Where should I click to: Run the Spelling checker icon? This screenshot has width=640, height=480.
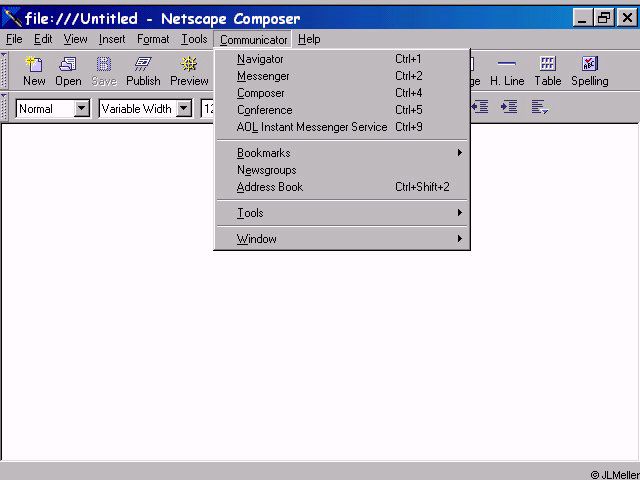(590, 71)
